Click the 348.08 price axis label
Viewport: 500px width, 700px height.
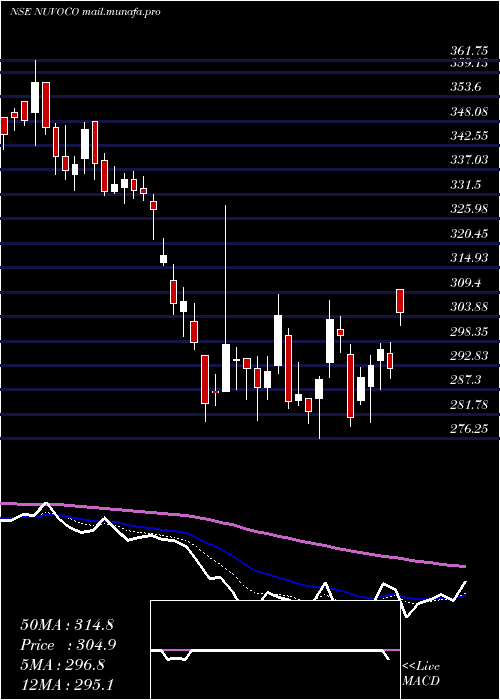click(468, 111)
